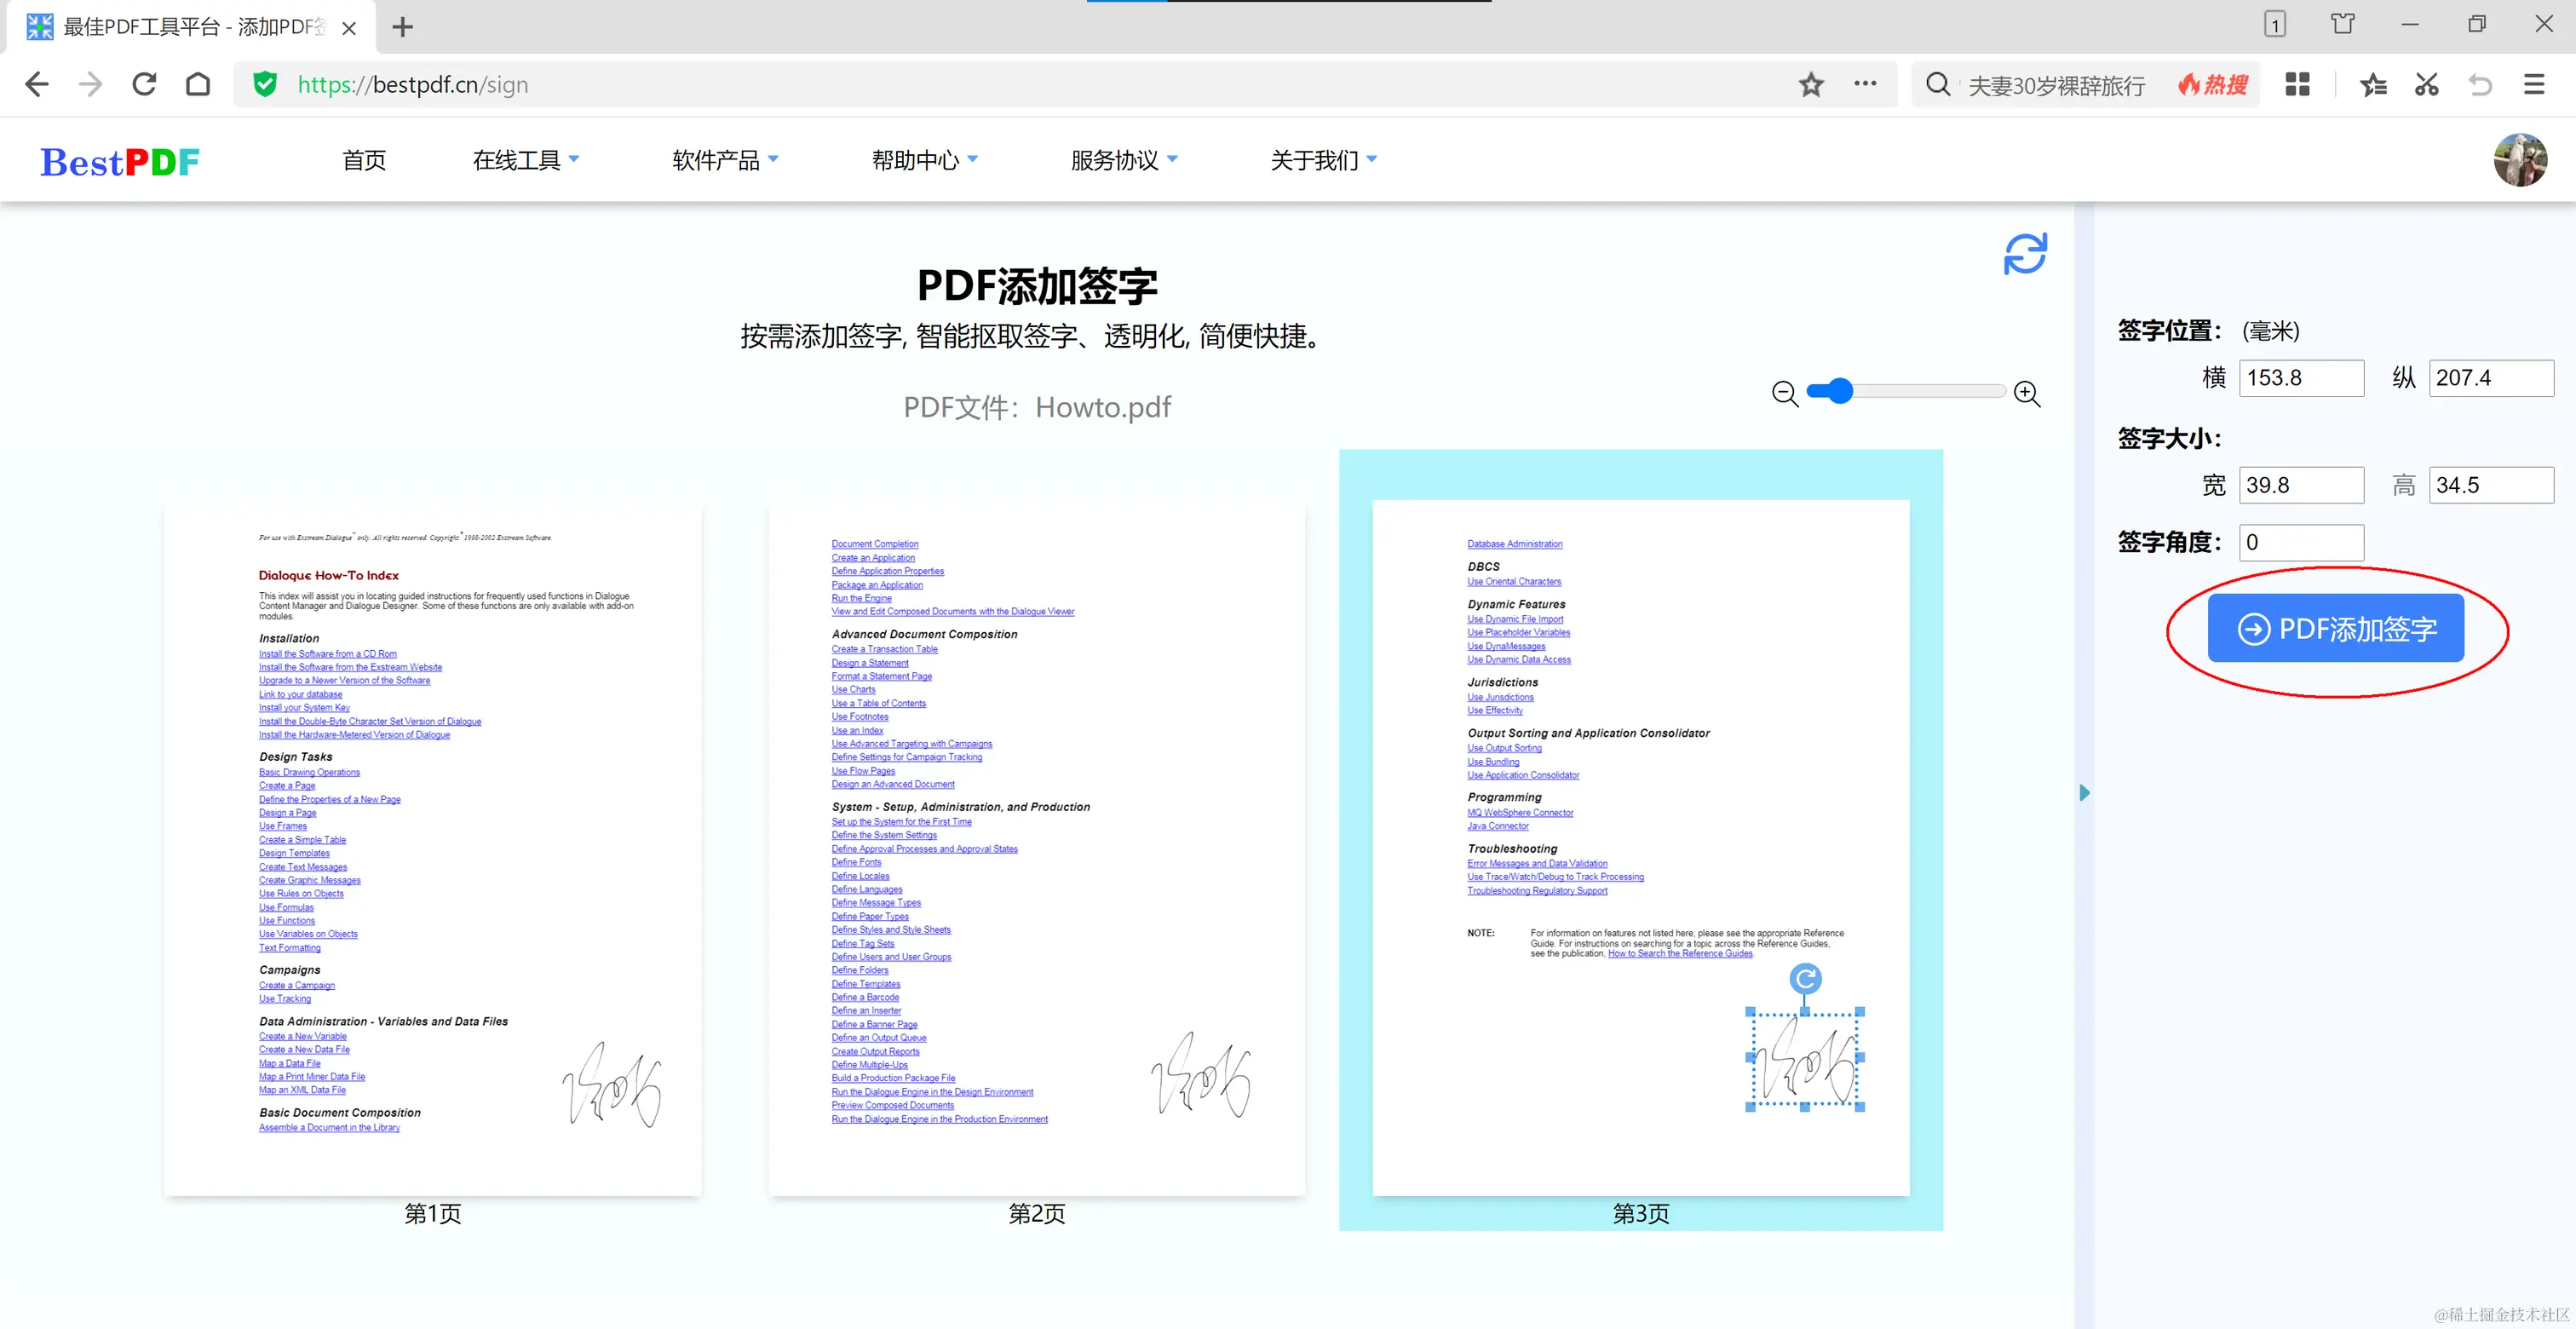Collapse right panel with arrow handle
Screen dimensions: 2576x1329
pos(2084,793)
